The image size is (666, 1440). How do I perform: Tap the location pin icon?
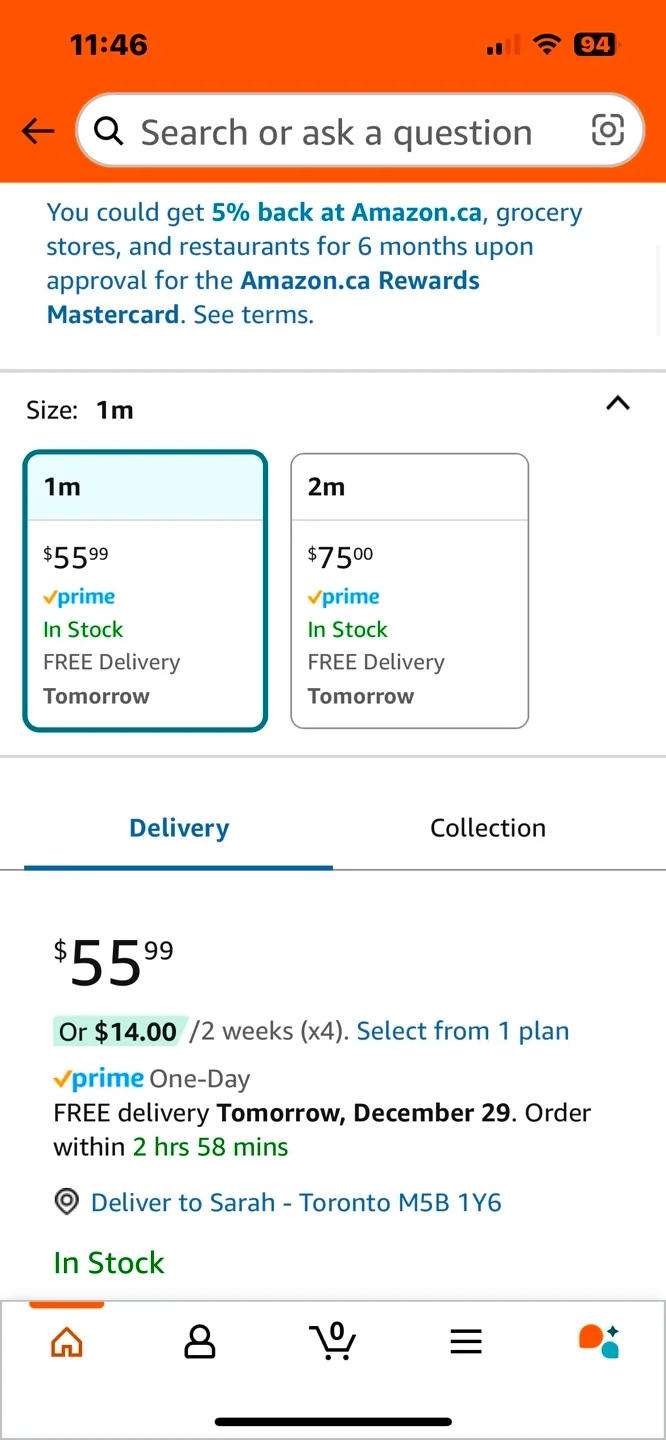point(67,1202)
